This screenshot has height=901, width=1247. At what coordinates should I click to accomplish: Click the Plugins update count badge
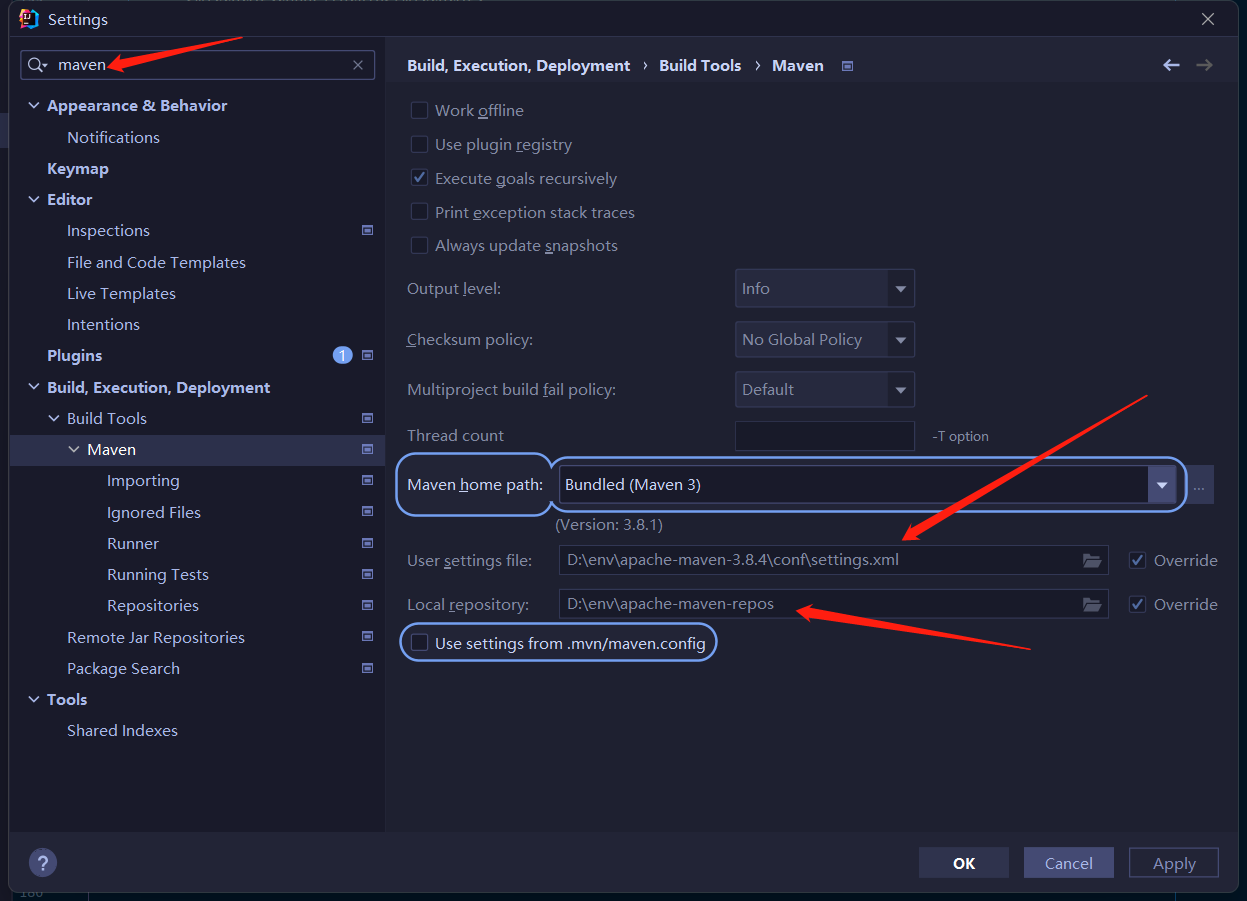[343, 355]
